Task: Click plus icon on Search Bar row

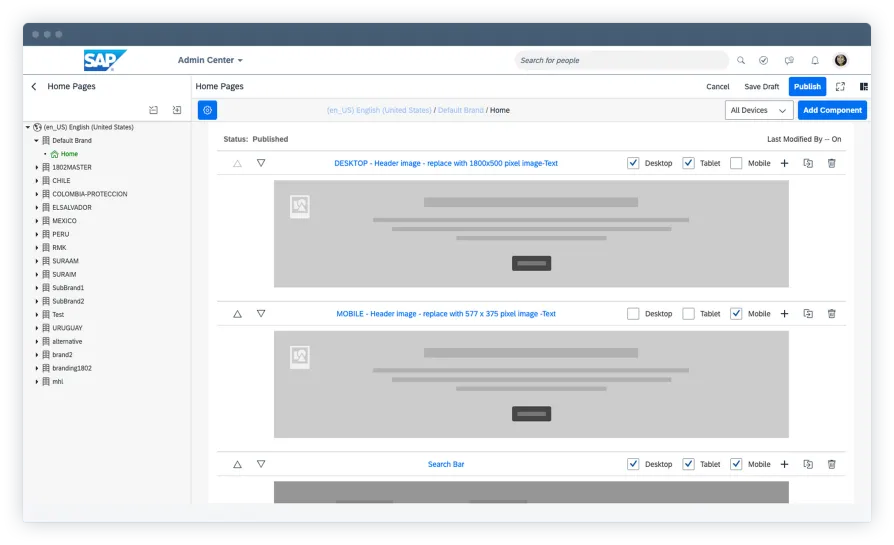Action: point(784,464)
